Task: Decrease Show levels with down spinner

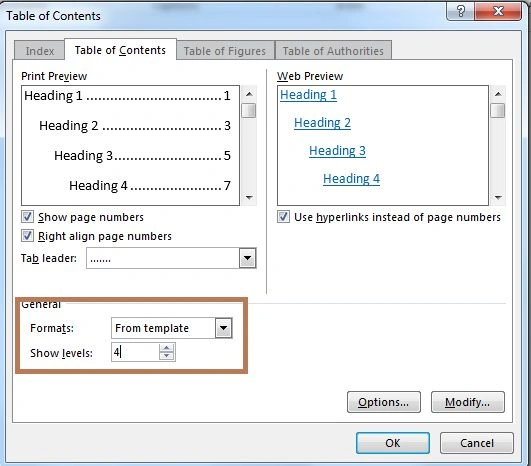Action: pos(167,356)
